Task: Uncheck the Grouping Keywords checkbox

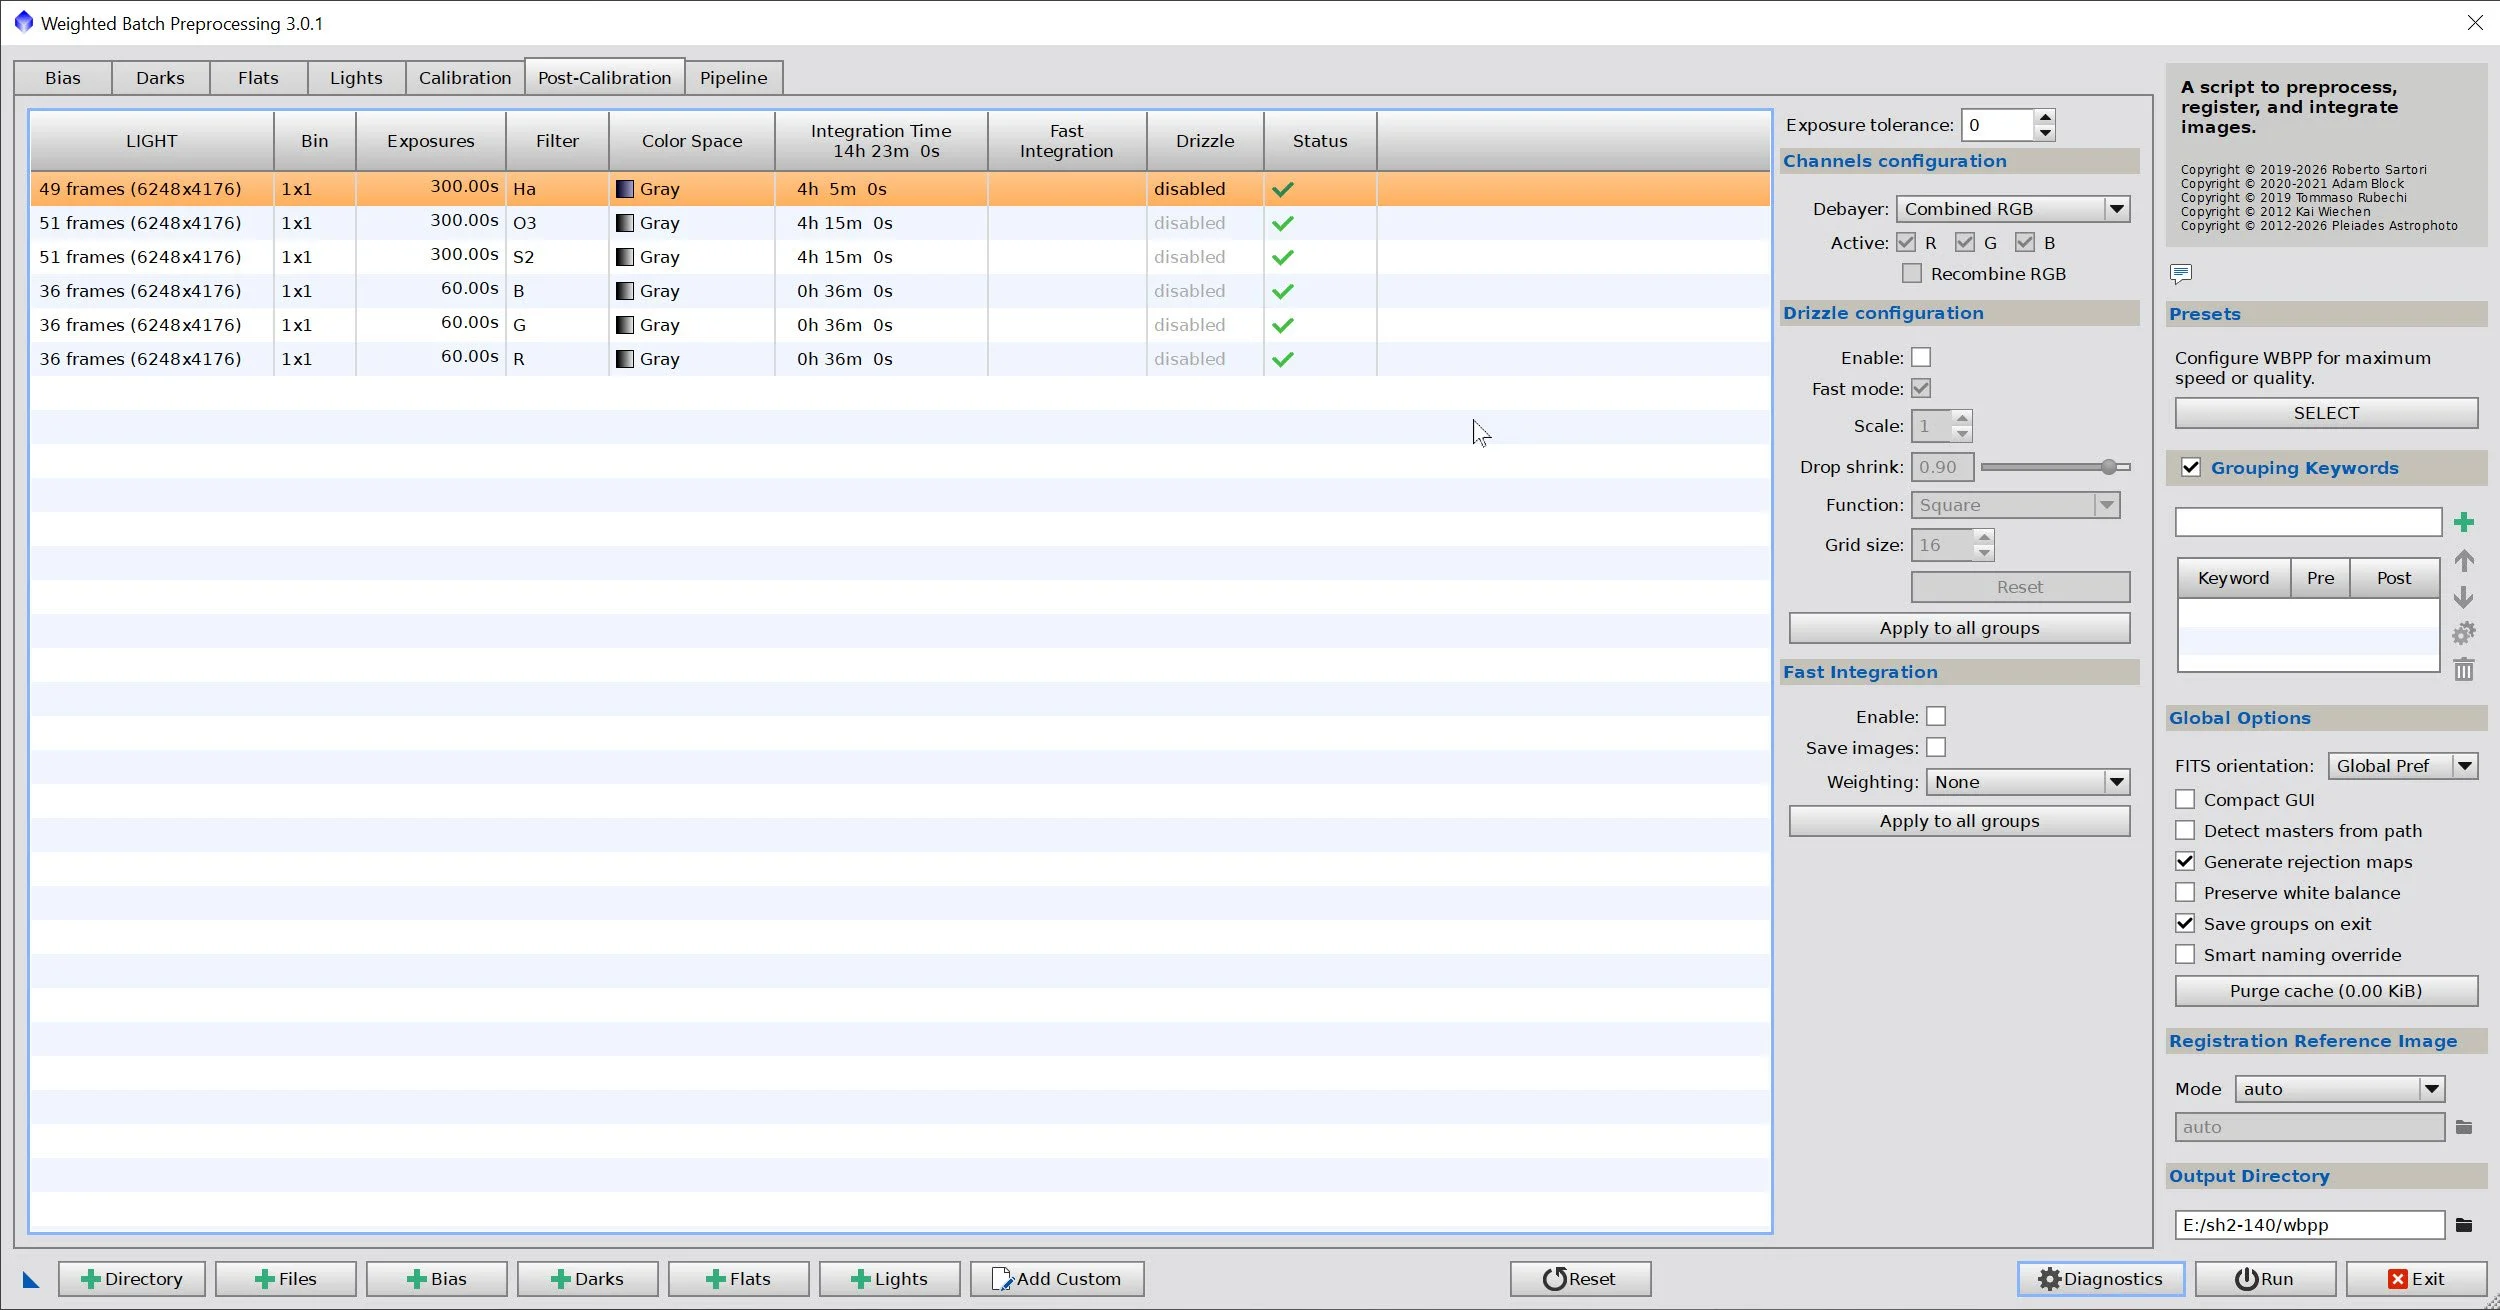Action: point(2191,467)
